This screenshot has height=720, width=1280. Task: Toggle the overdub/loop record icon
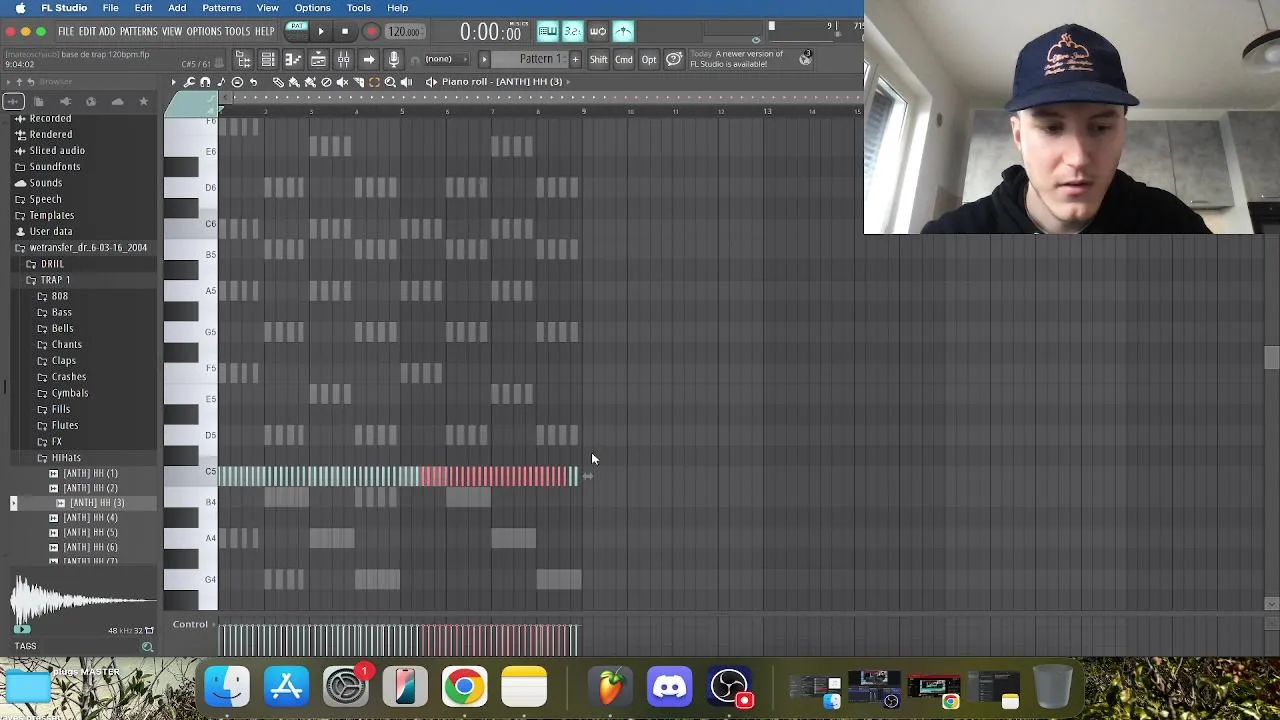[598, 32]
